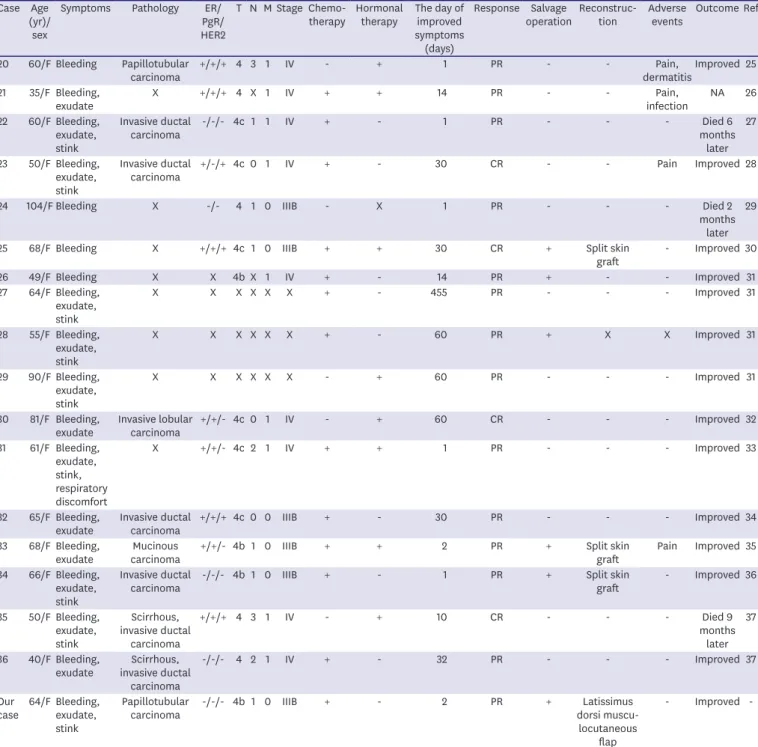This screenshot has height=747, width=758.
Task: Select the '61/F' age cell
Action: click(x=40, y=448)
